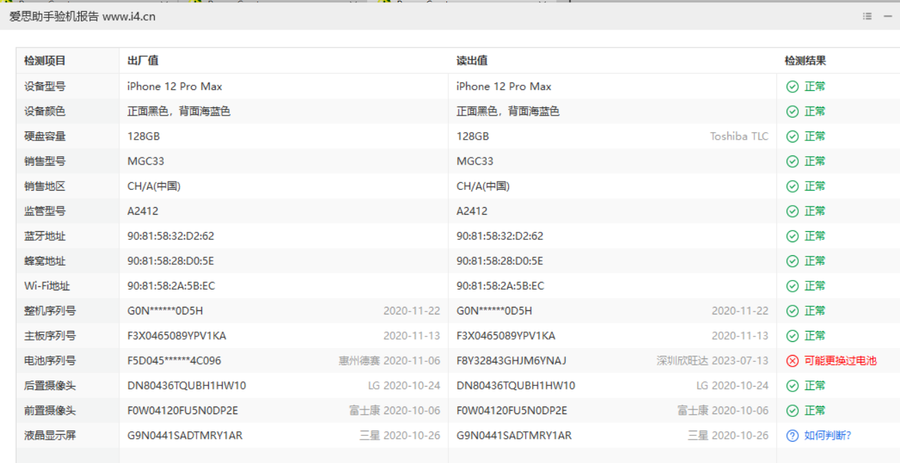This screenshot has height=463, width=900.
Task: Click the 后置摄像头 row label
Action: (50, 386)
